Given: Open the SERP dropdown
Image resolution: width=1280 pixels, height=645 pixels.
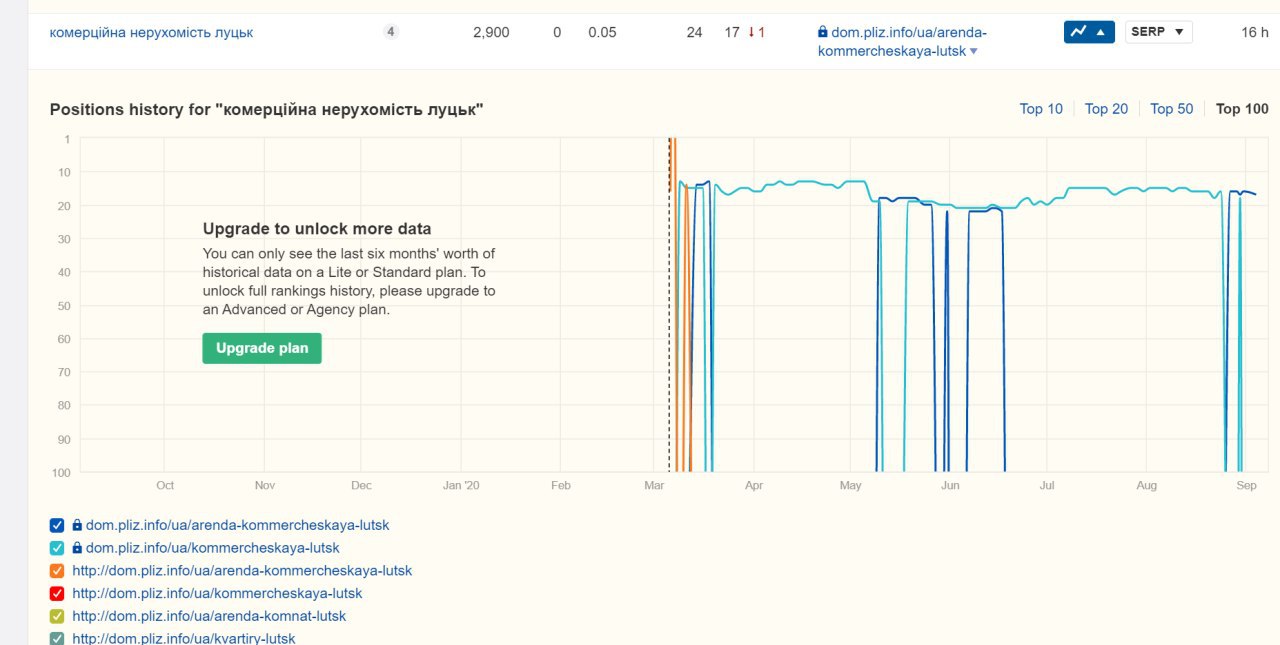Looking at the screenshot, I should point(1158,32).
